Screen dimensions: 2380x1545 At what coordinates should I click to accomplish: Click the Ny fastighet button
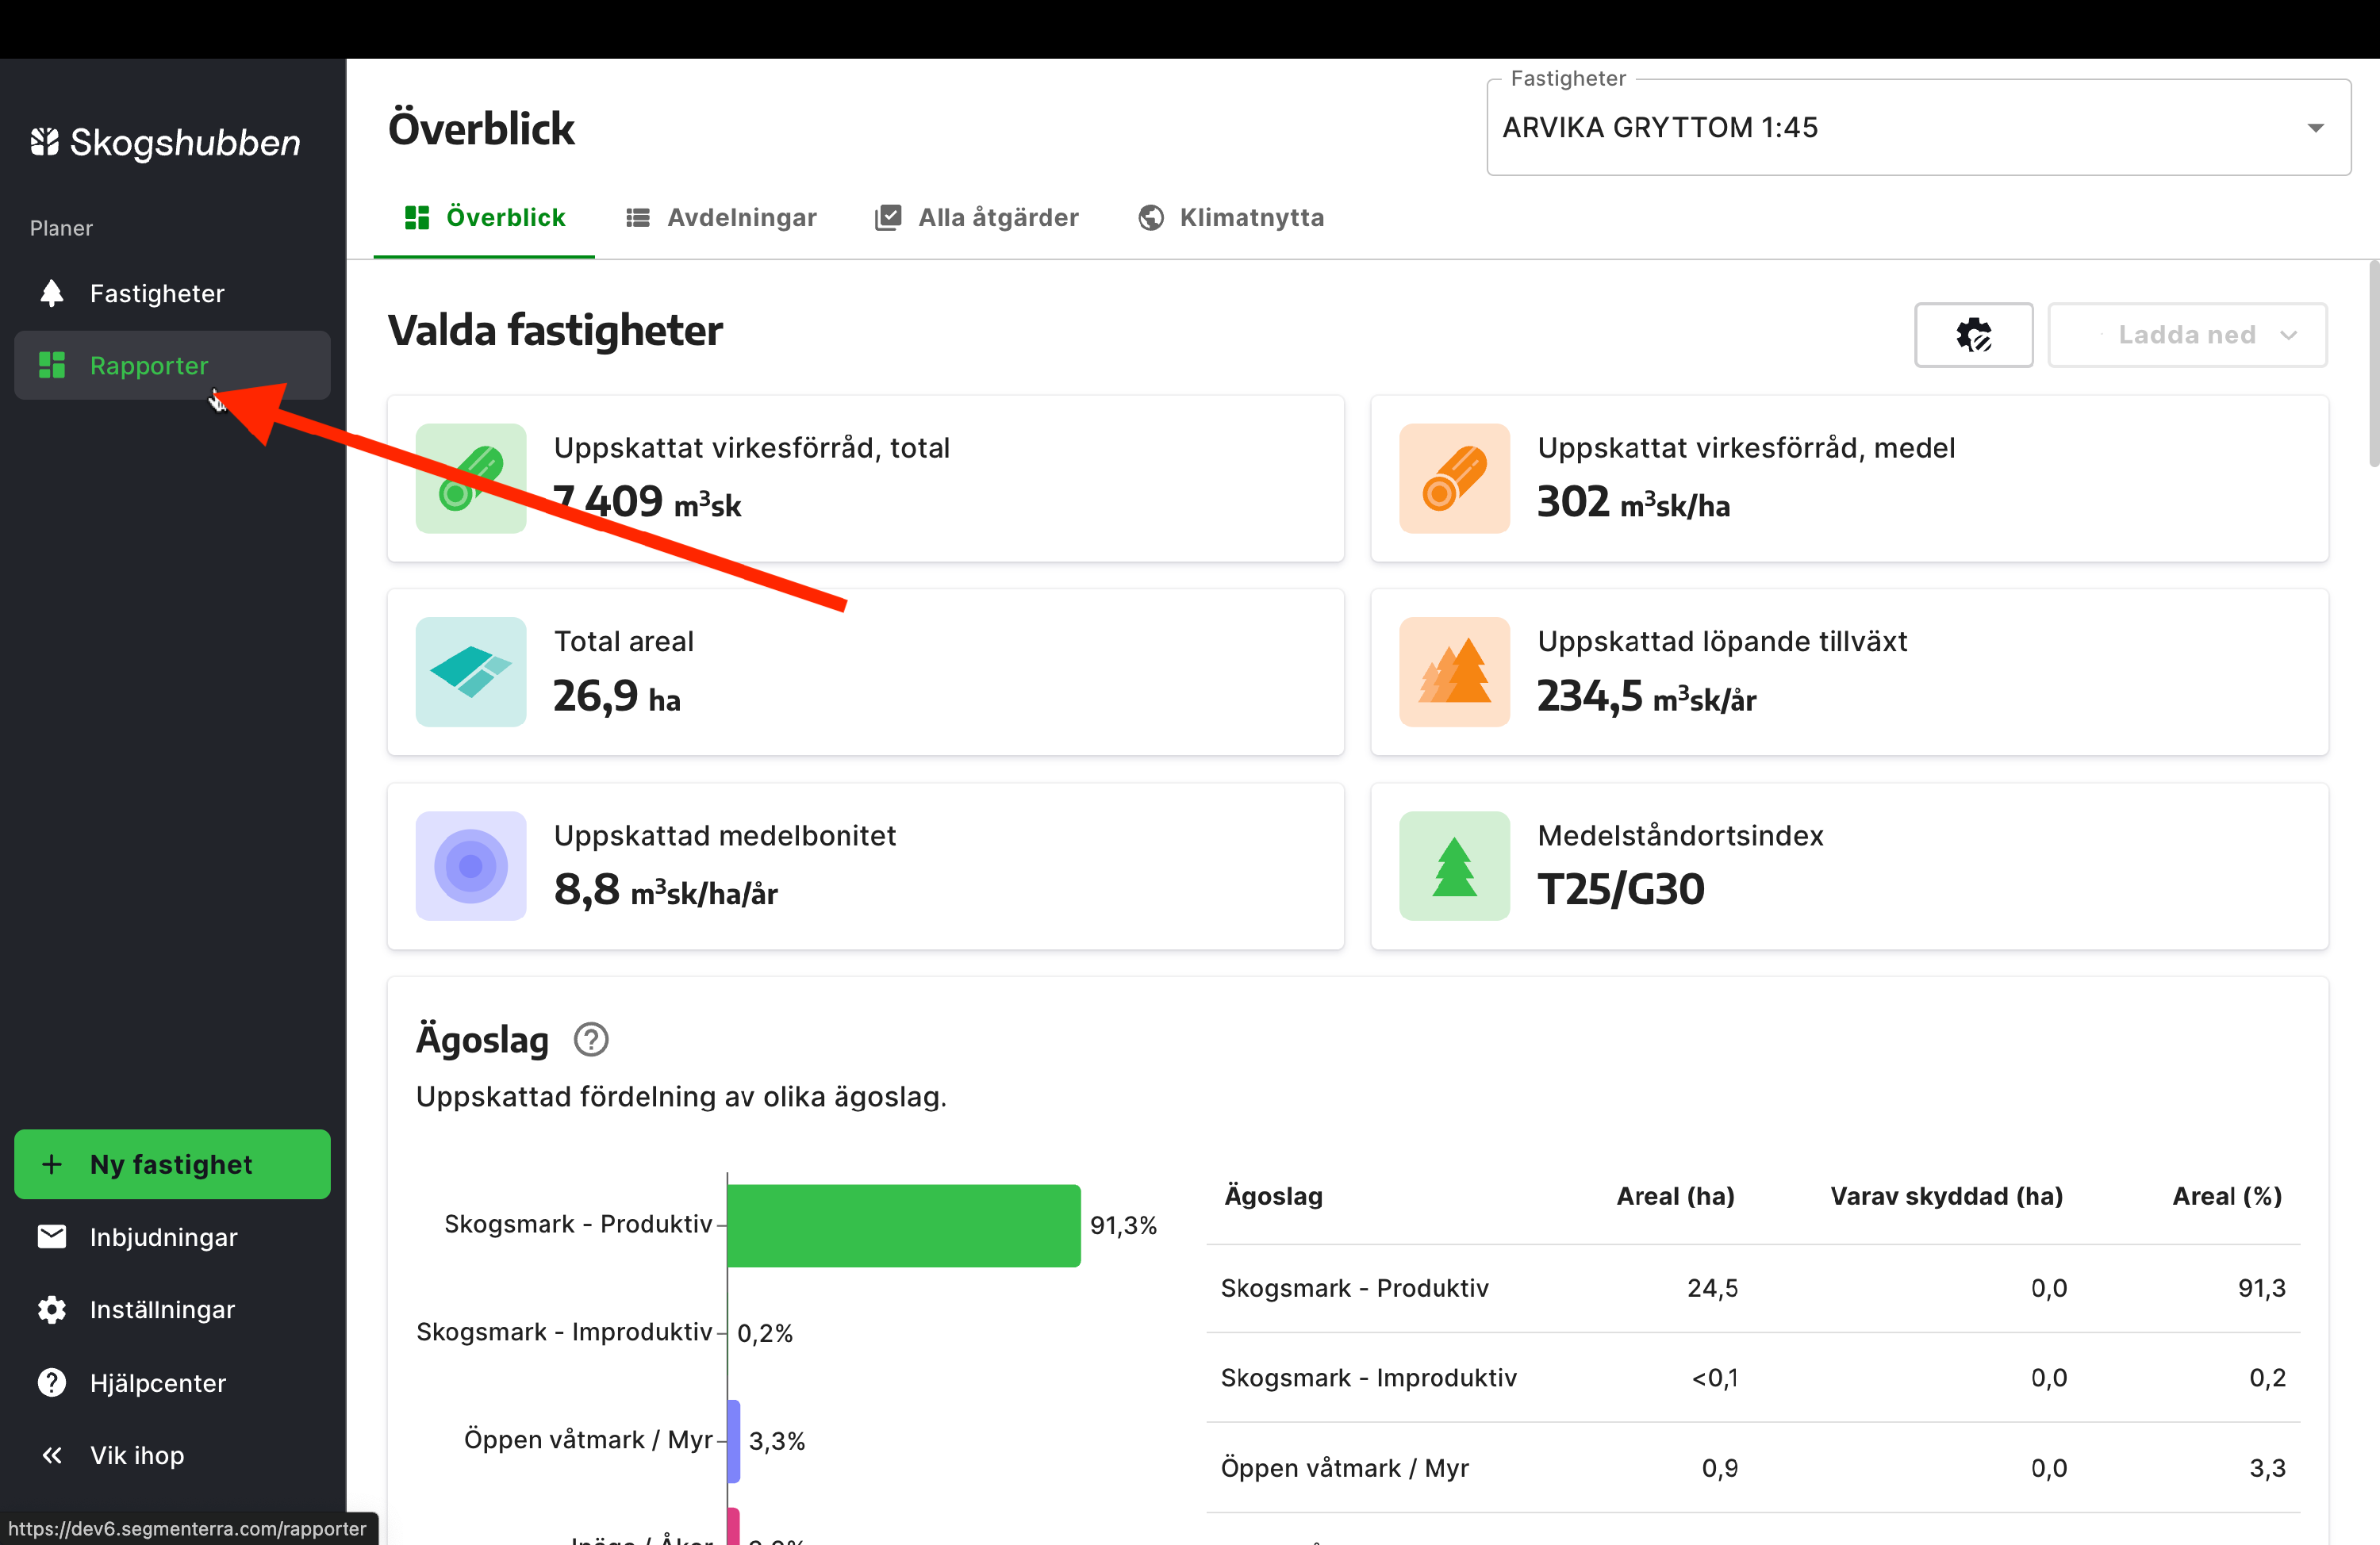coord(172,1164)
